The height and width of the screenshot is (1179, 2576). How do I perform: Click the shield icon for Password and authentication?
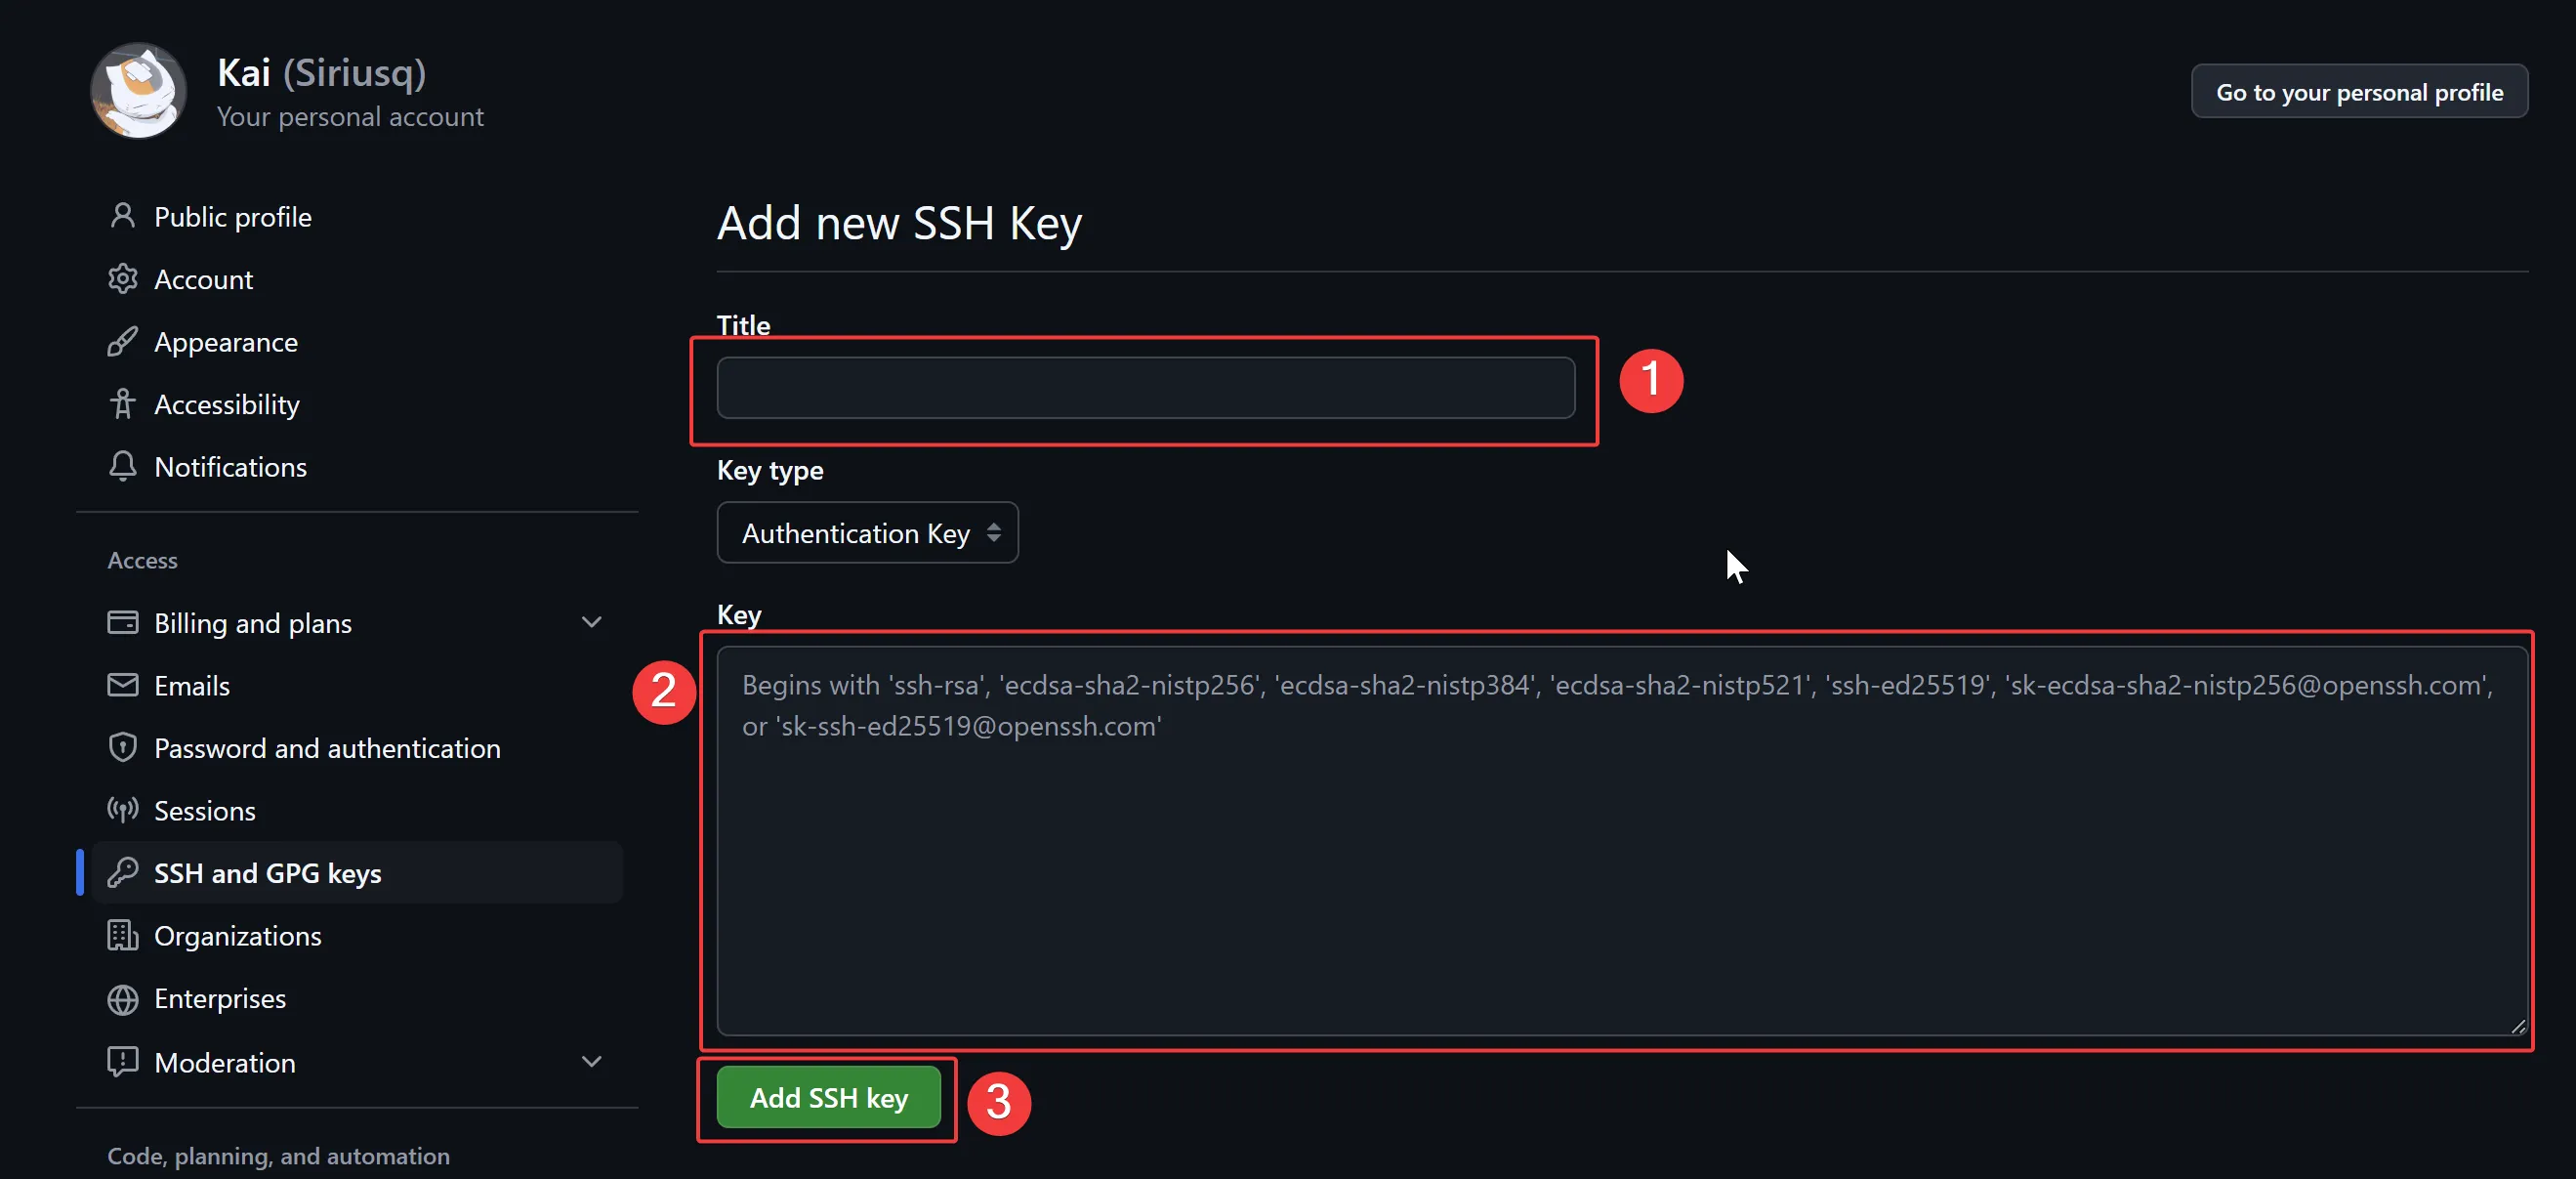122,747
